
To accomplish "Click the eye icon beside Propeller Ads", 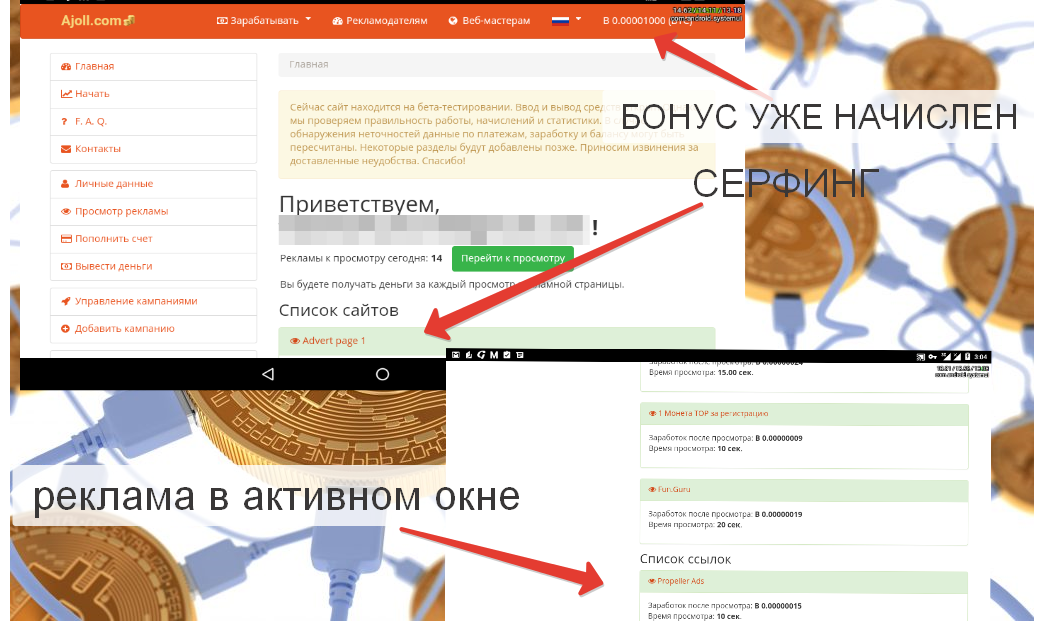I will click(x=652, y=581).
